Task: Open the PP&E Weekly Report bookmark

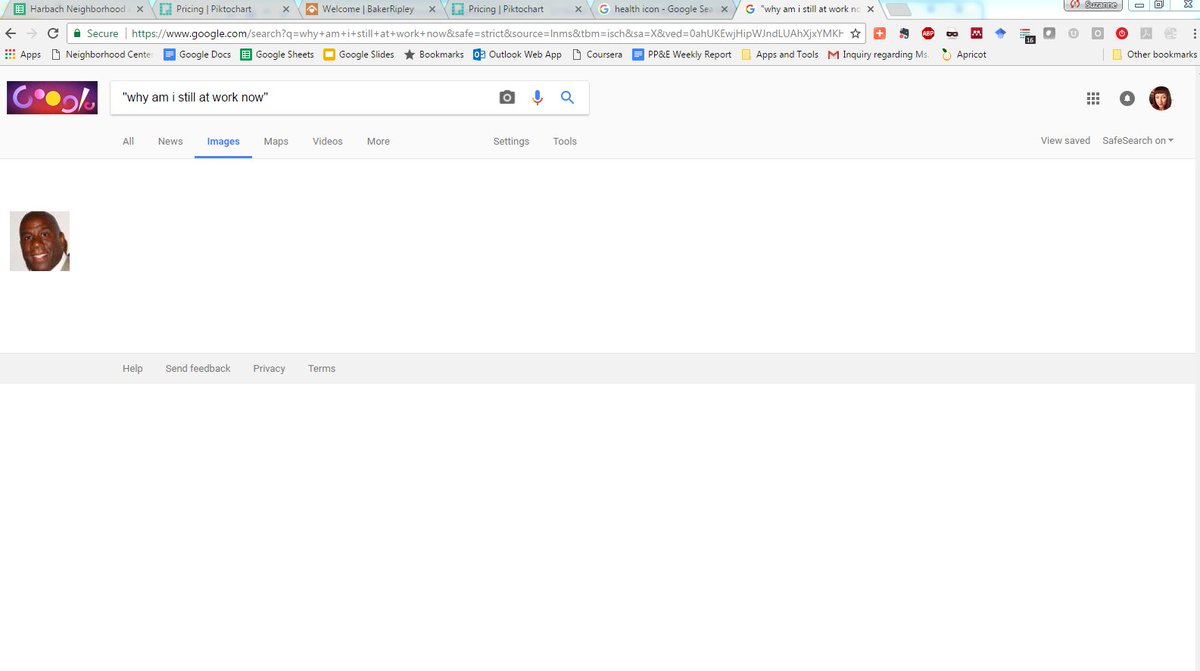Action: click(682, 54)
